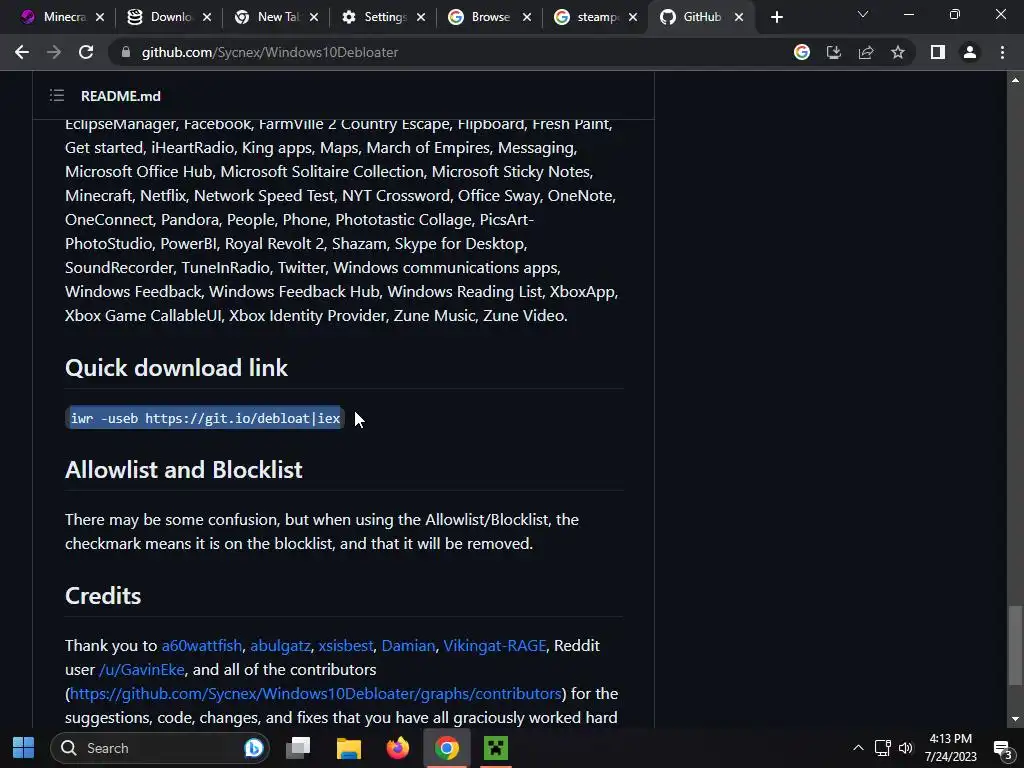
Task: Click the iwr -useb debloat code block
Action: point(205,418)
